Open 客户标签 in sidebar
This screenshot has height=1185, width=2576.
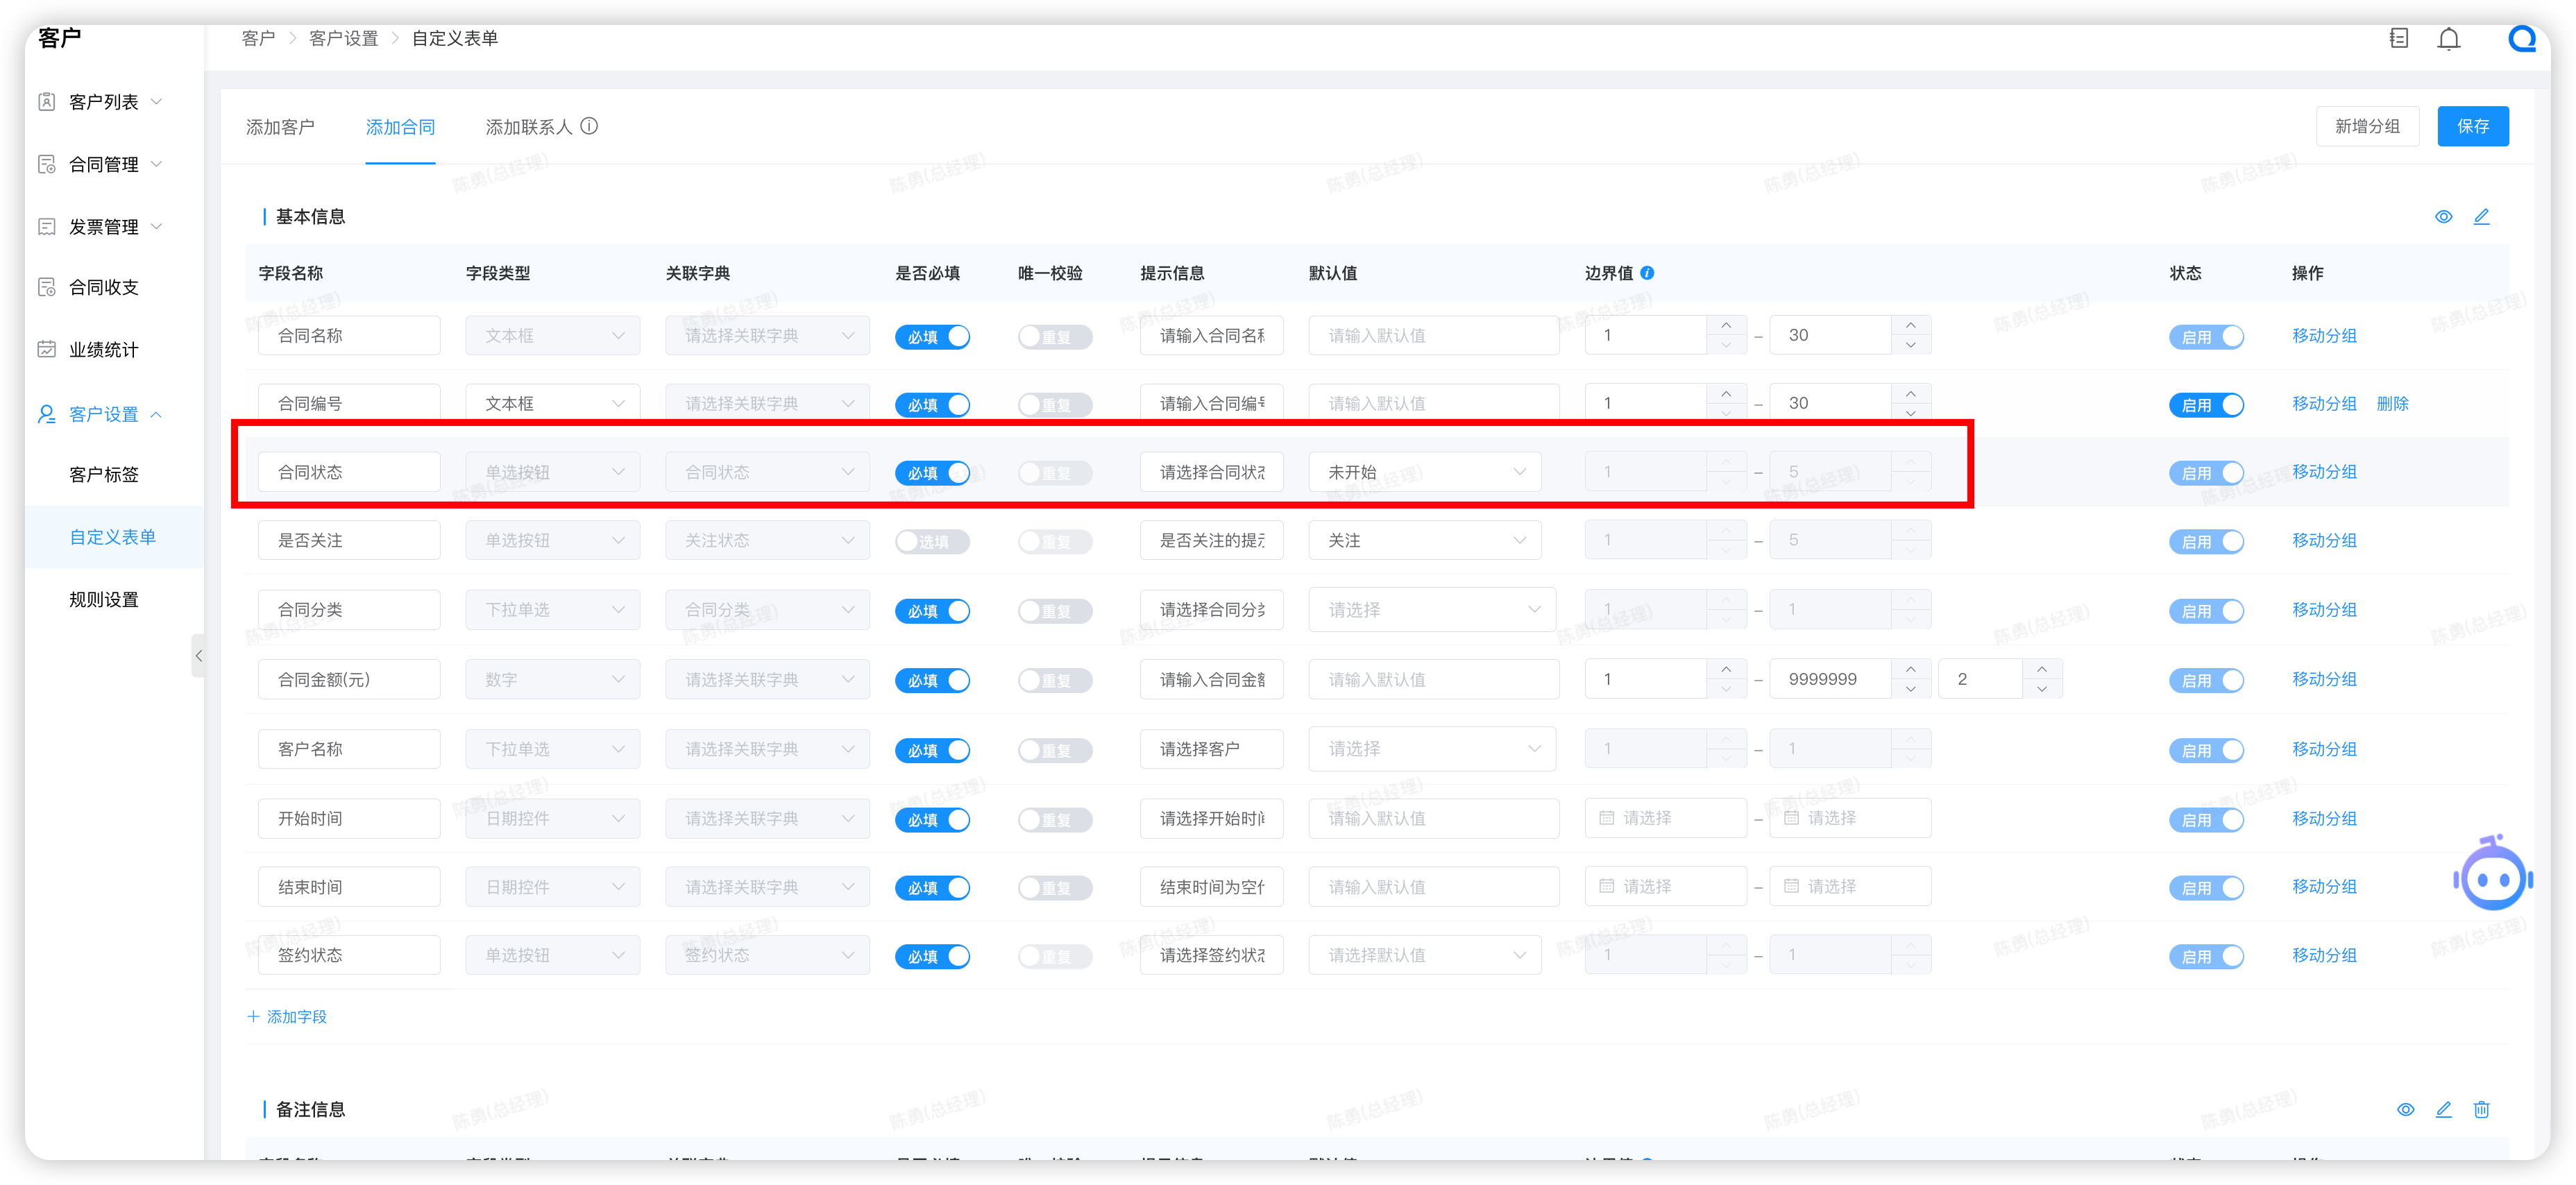coord(104,474)
